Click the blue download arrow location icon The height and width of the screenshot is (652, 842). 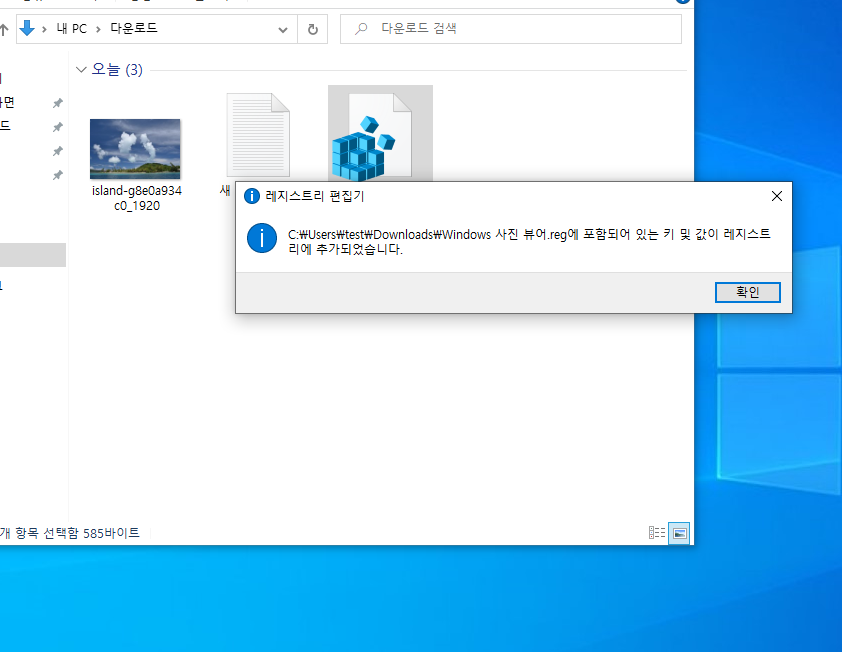[27, 28]
